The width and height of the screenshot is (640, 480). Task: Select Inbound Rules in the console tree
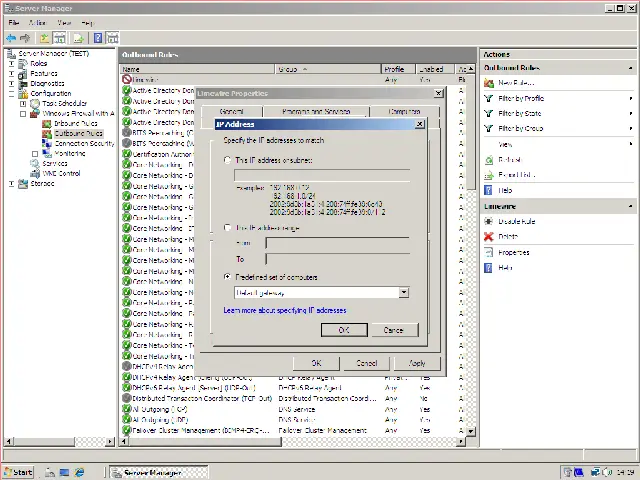[76, 123]
